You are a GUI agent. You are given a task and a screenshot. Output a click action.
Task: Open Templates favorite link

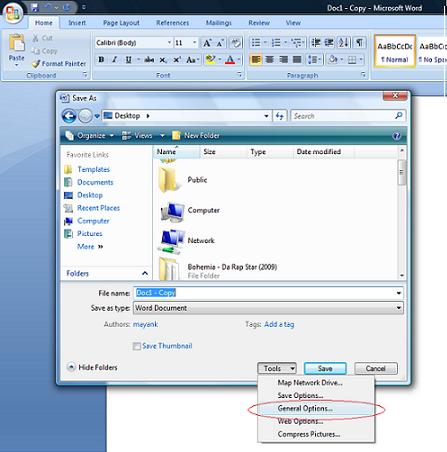coord(93,169)
